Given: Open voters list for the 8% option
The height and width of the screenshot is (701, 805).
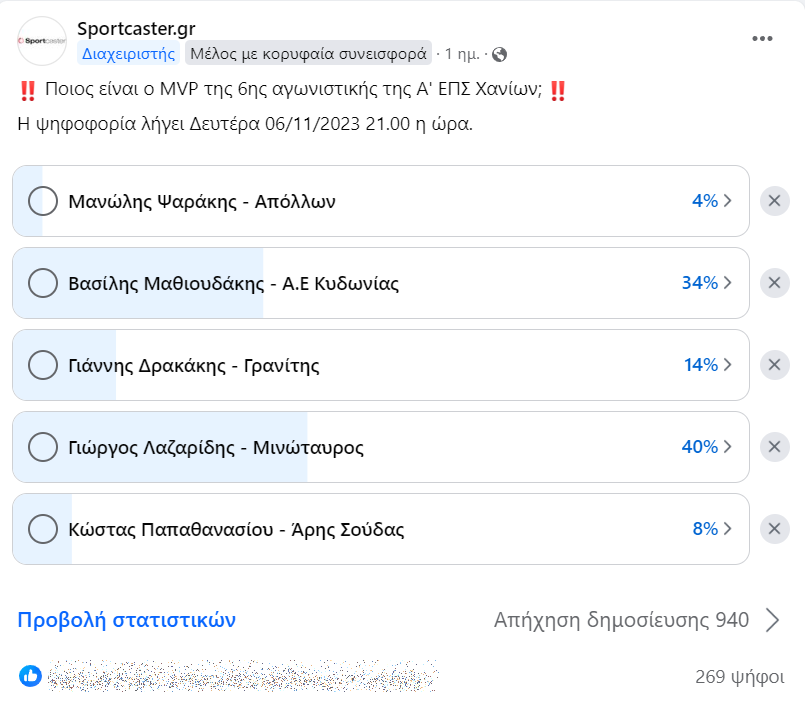Looking at the screenshot, I should [x=713, y=529].
